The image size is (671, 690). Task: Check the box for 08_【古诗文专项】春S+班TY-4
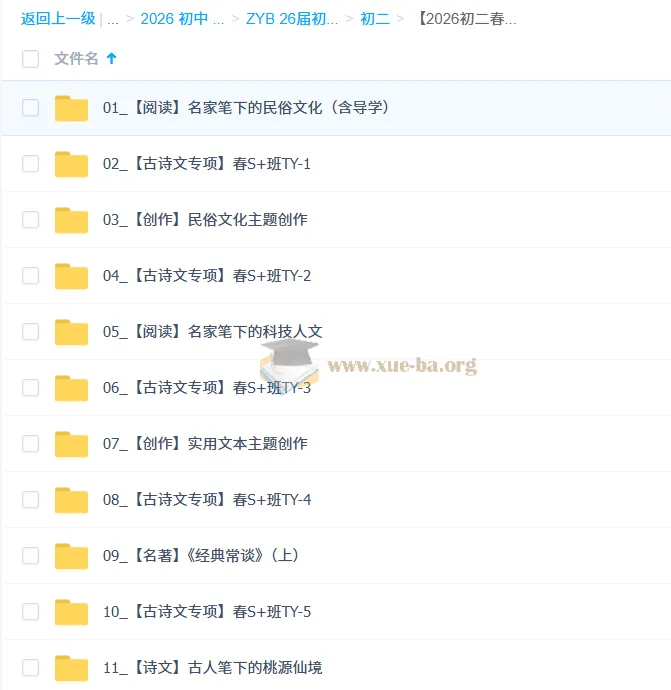30,499
